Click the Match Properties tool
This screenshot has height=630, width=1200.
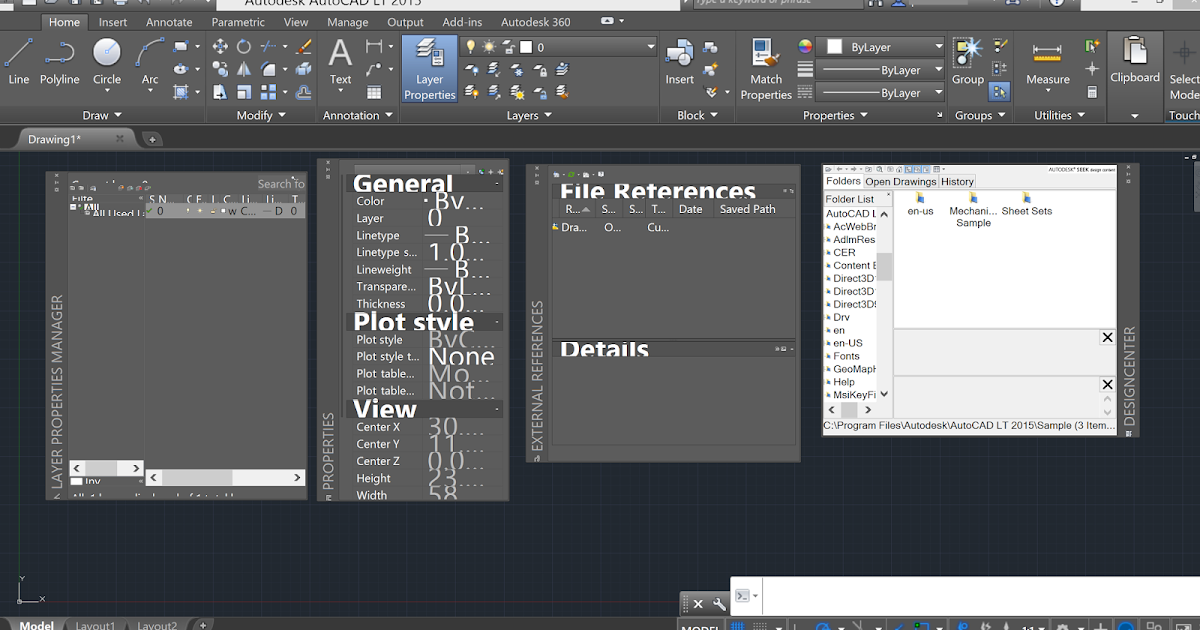[x=766, y=68]
